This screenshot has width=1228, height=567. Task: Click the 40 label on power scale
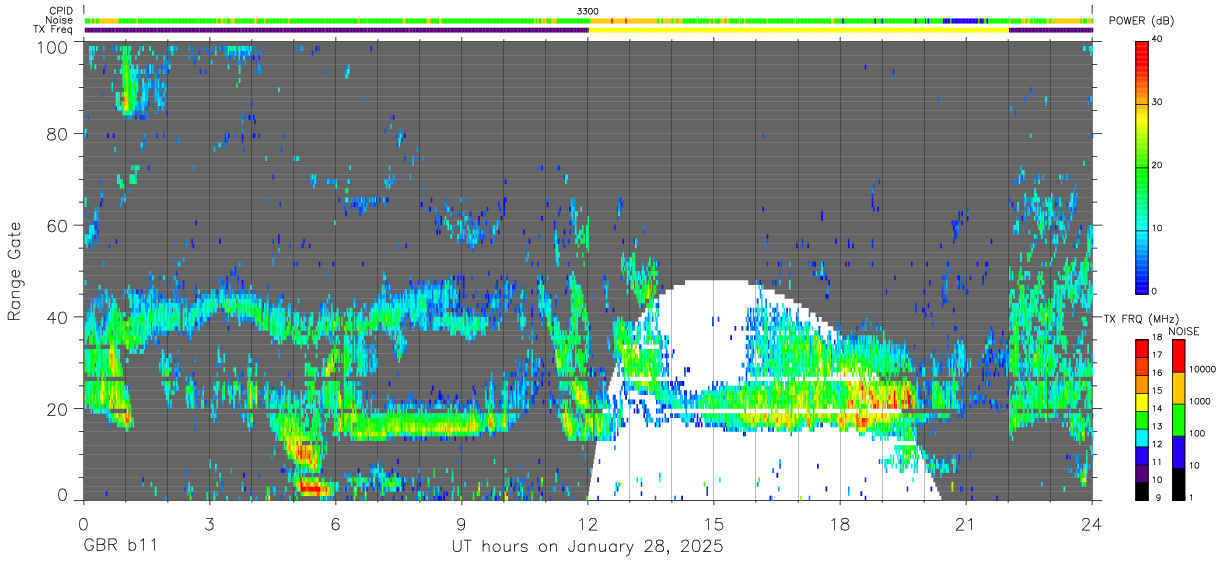point(1160,40)
